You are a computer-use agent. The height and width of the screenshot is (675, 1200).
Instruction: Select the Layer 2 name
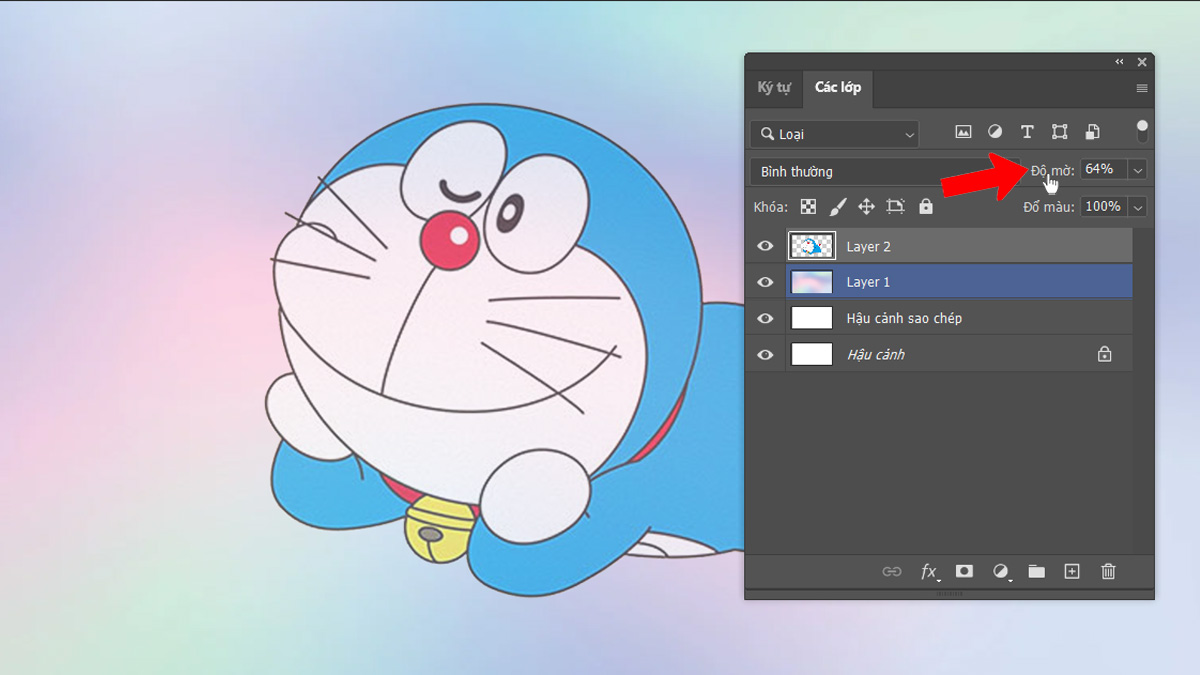(x=868, y=246)
